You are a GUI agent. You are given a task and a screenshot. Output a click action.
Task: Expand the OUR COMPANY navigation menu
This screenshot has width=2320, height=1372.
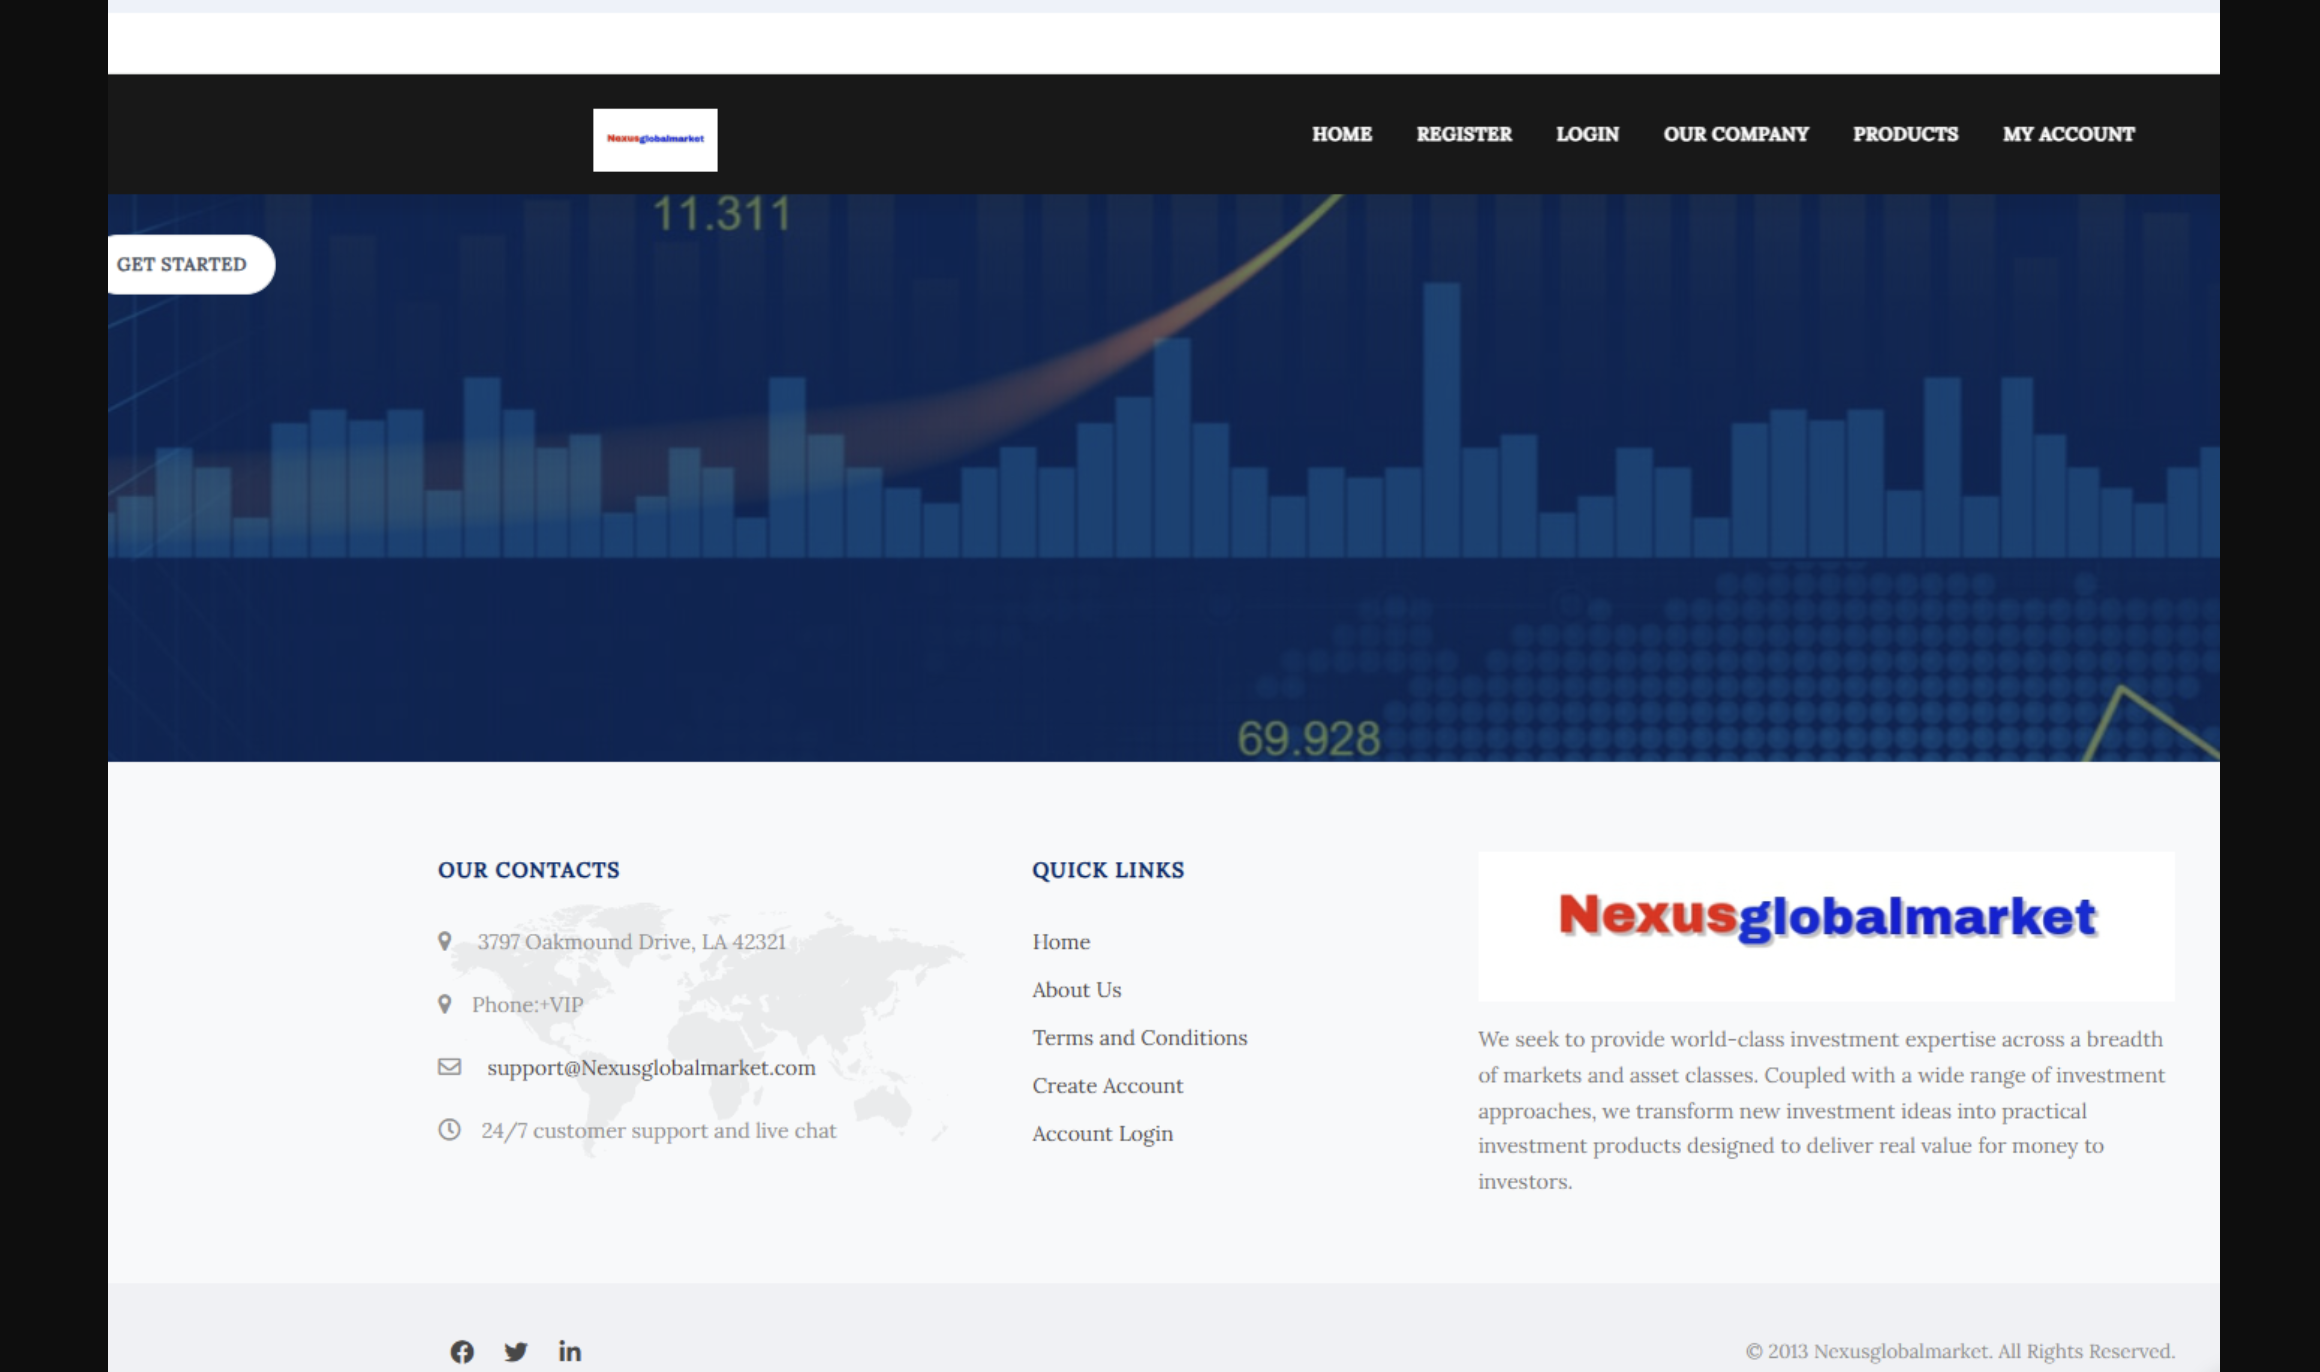click(1736, 133)
